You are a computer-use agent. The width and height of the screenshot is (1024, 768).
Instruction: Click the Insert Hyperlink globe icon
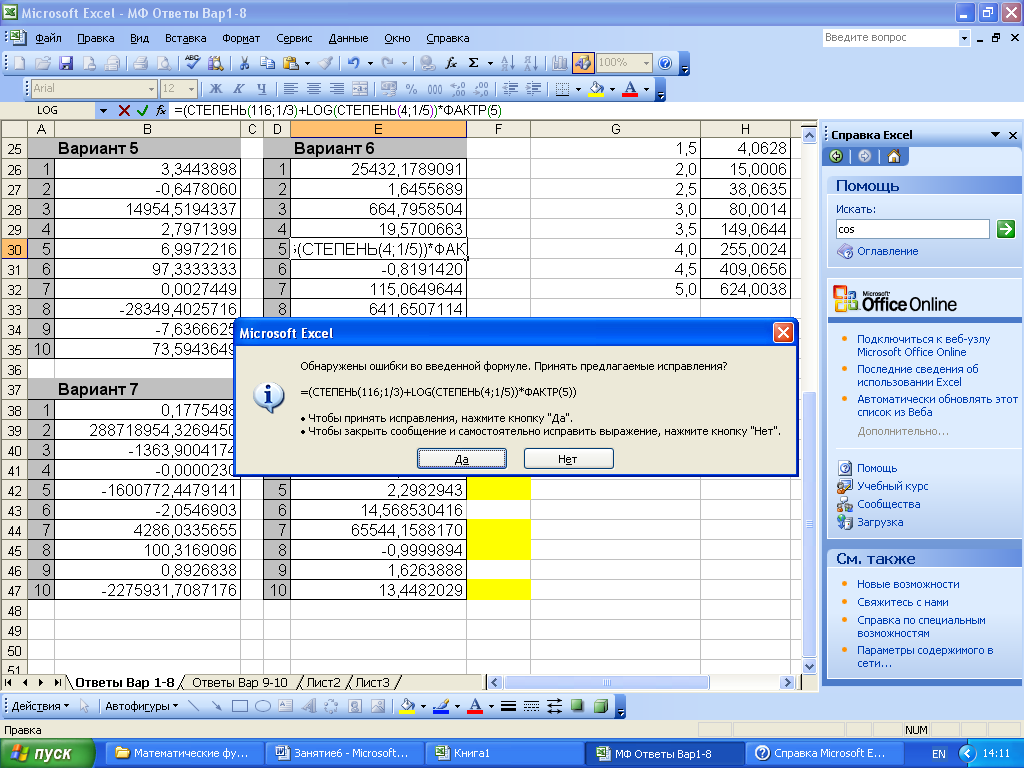click(x=428, y=63)
